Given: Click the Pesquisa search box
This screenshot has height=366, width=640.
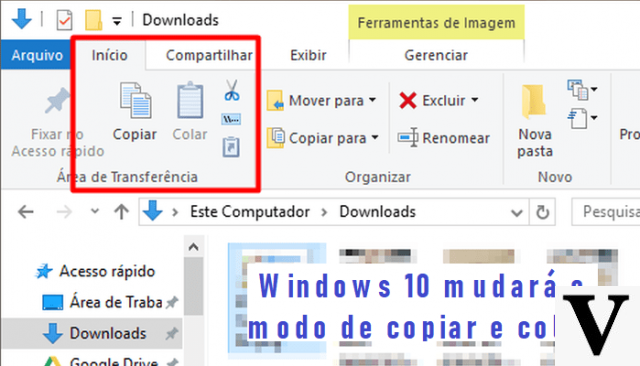Looking at the screenshot, I should 606,212.
